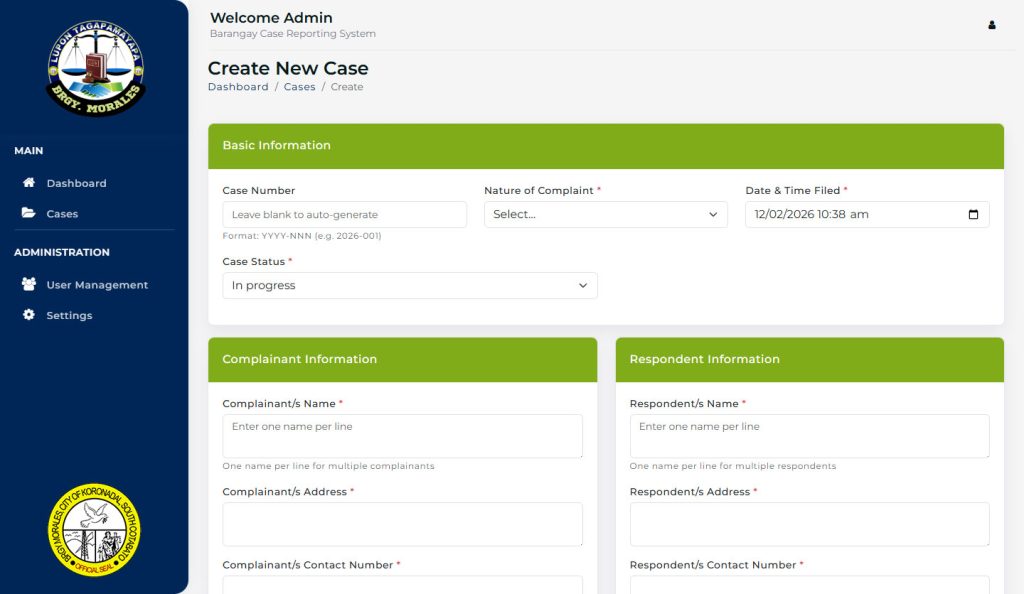Follow the Dashboard breadcrumb link
1024x594 pixels.
[238, 87]
